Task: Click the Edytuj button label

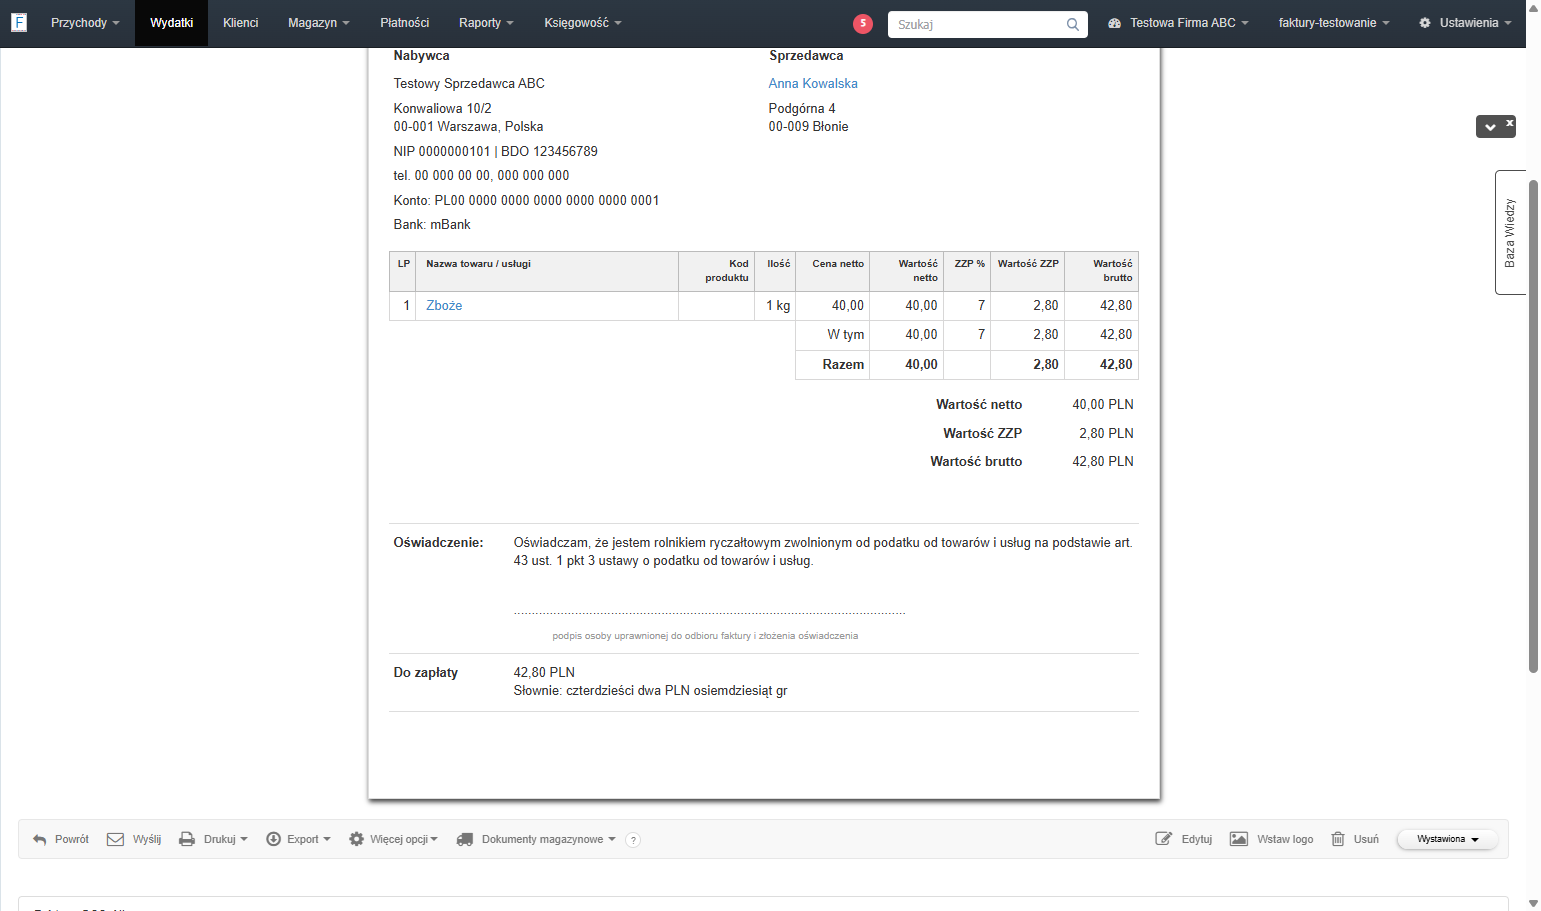Action: click(x=1197, y=840)
